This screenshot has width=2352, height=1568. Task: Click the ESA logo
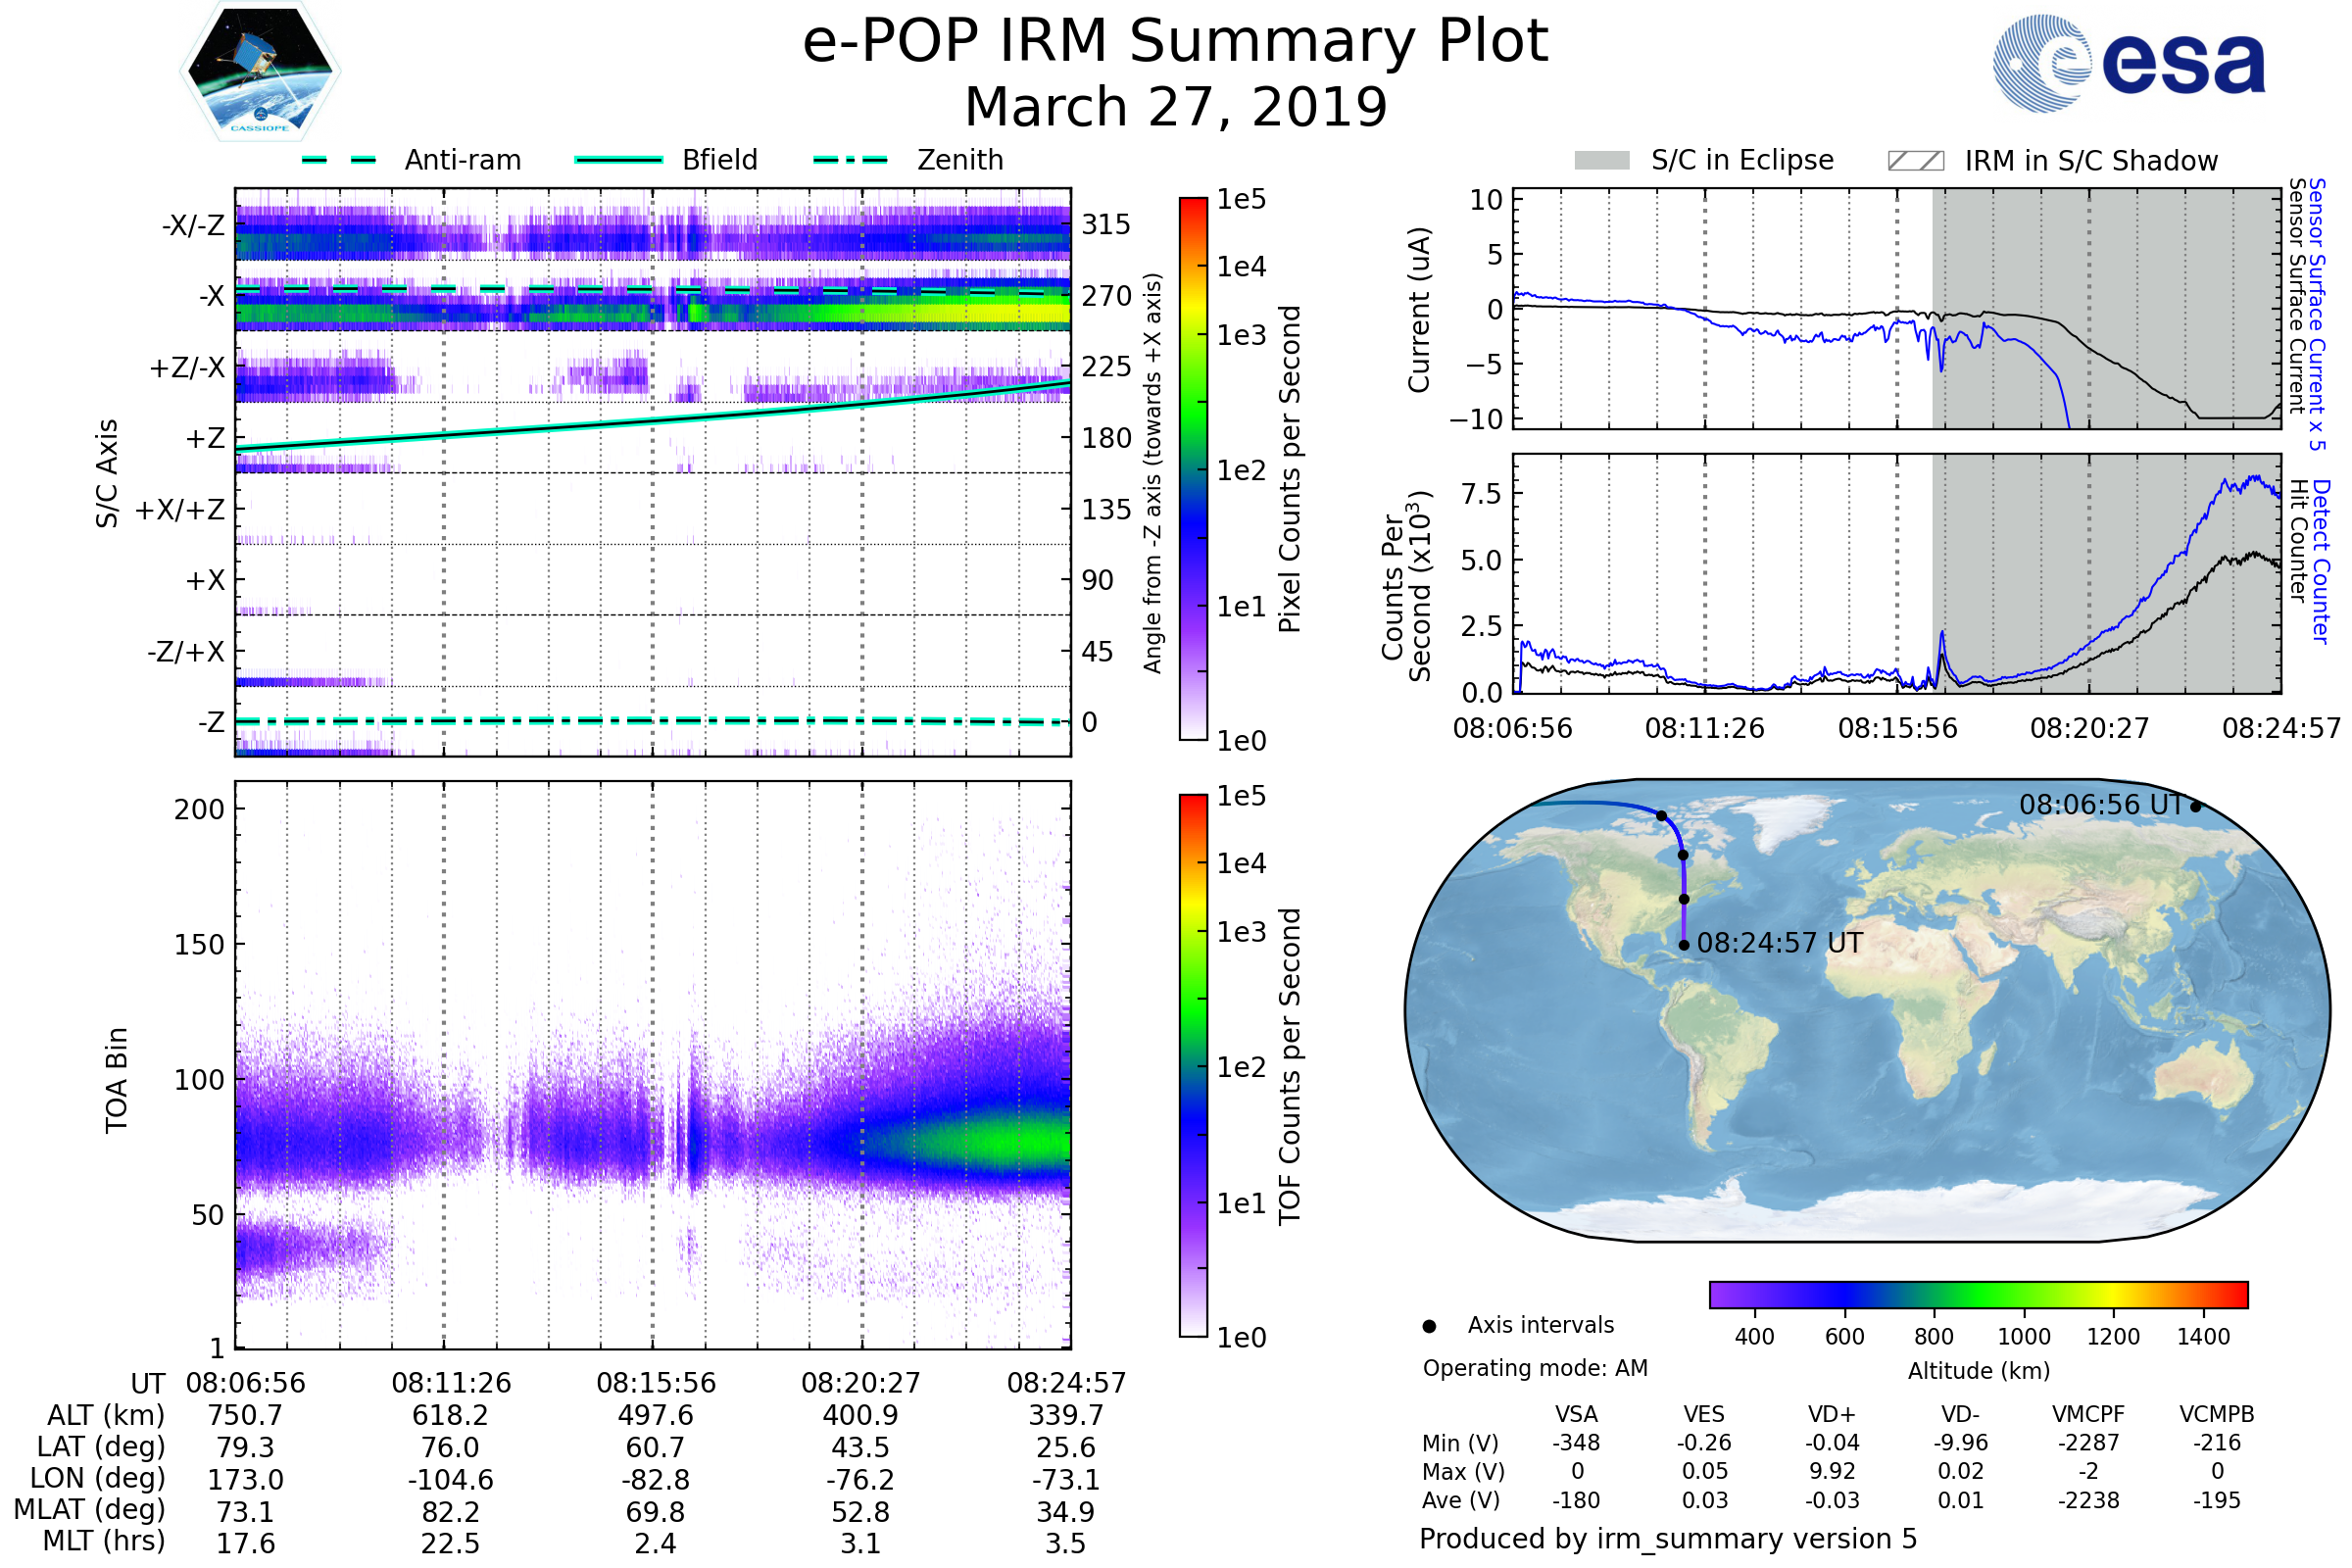point(2128,64)
